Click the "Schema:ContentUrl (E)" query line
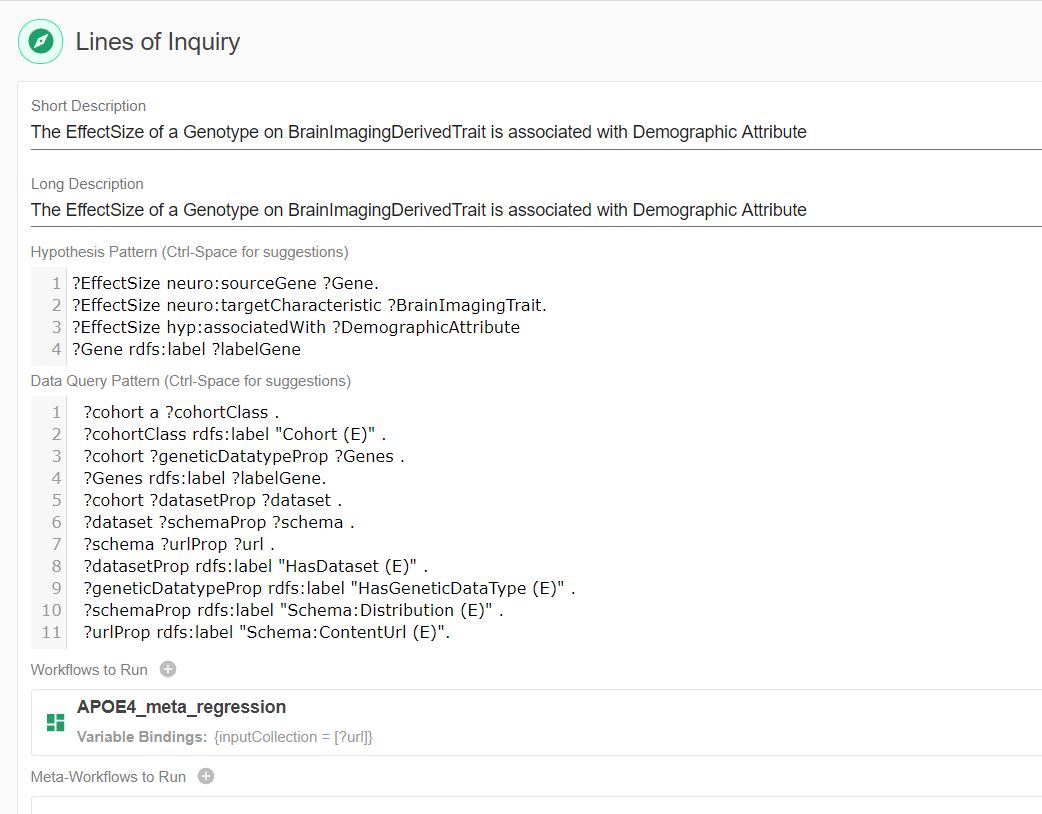 click(267, 632)
